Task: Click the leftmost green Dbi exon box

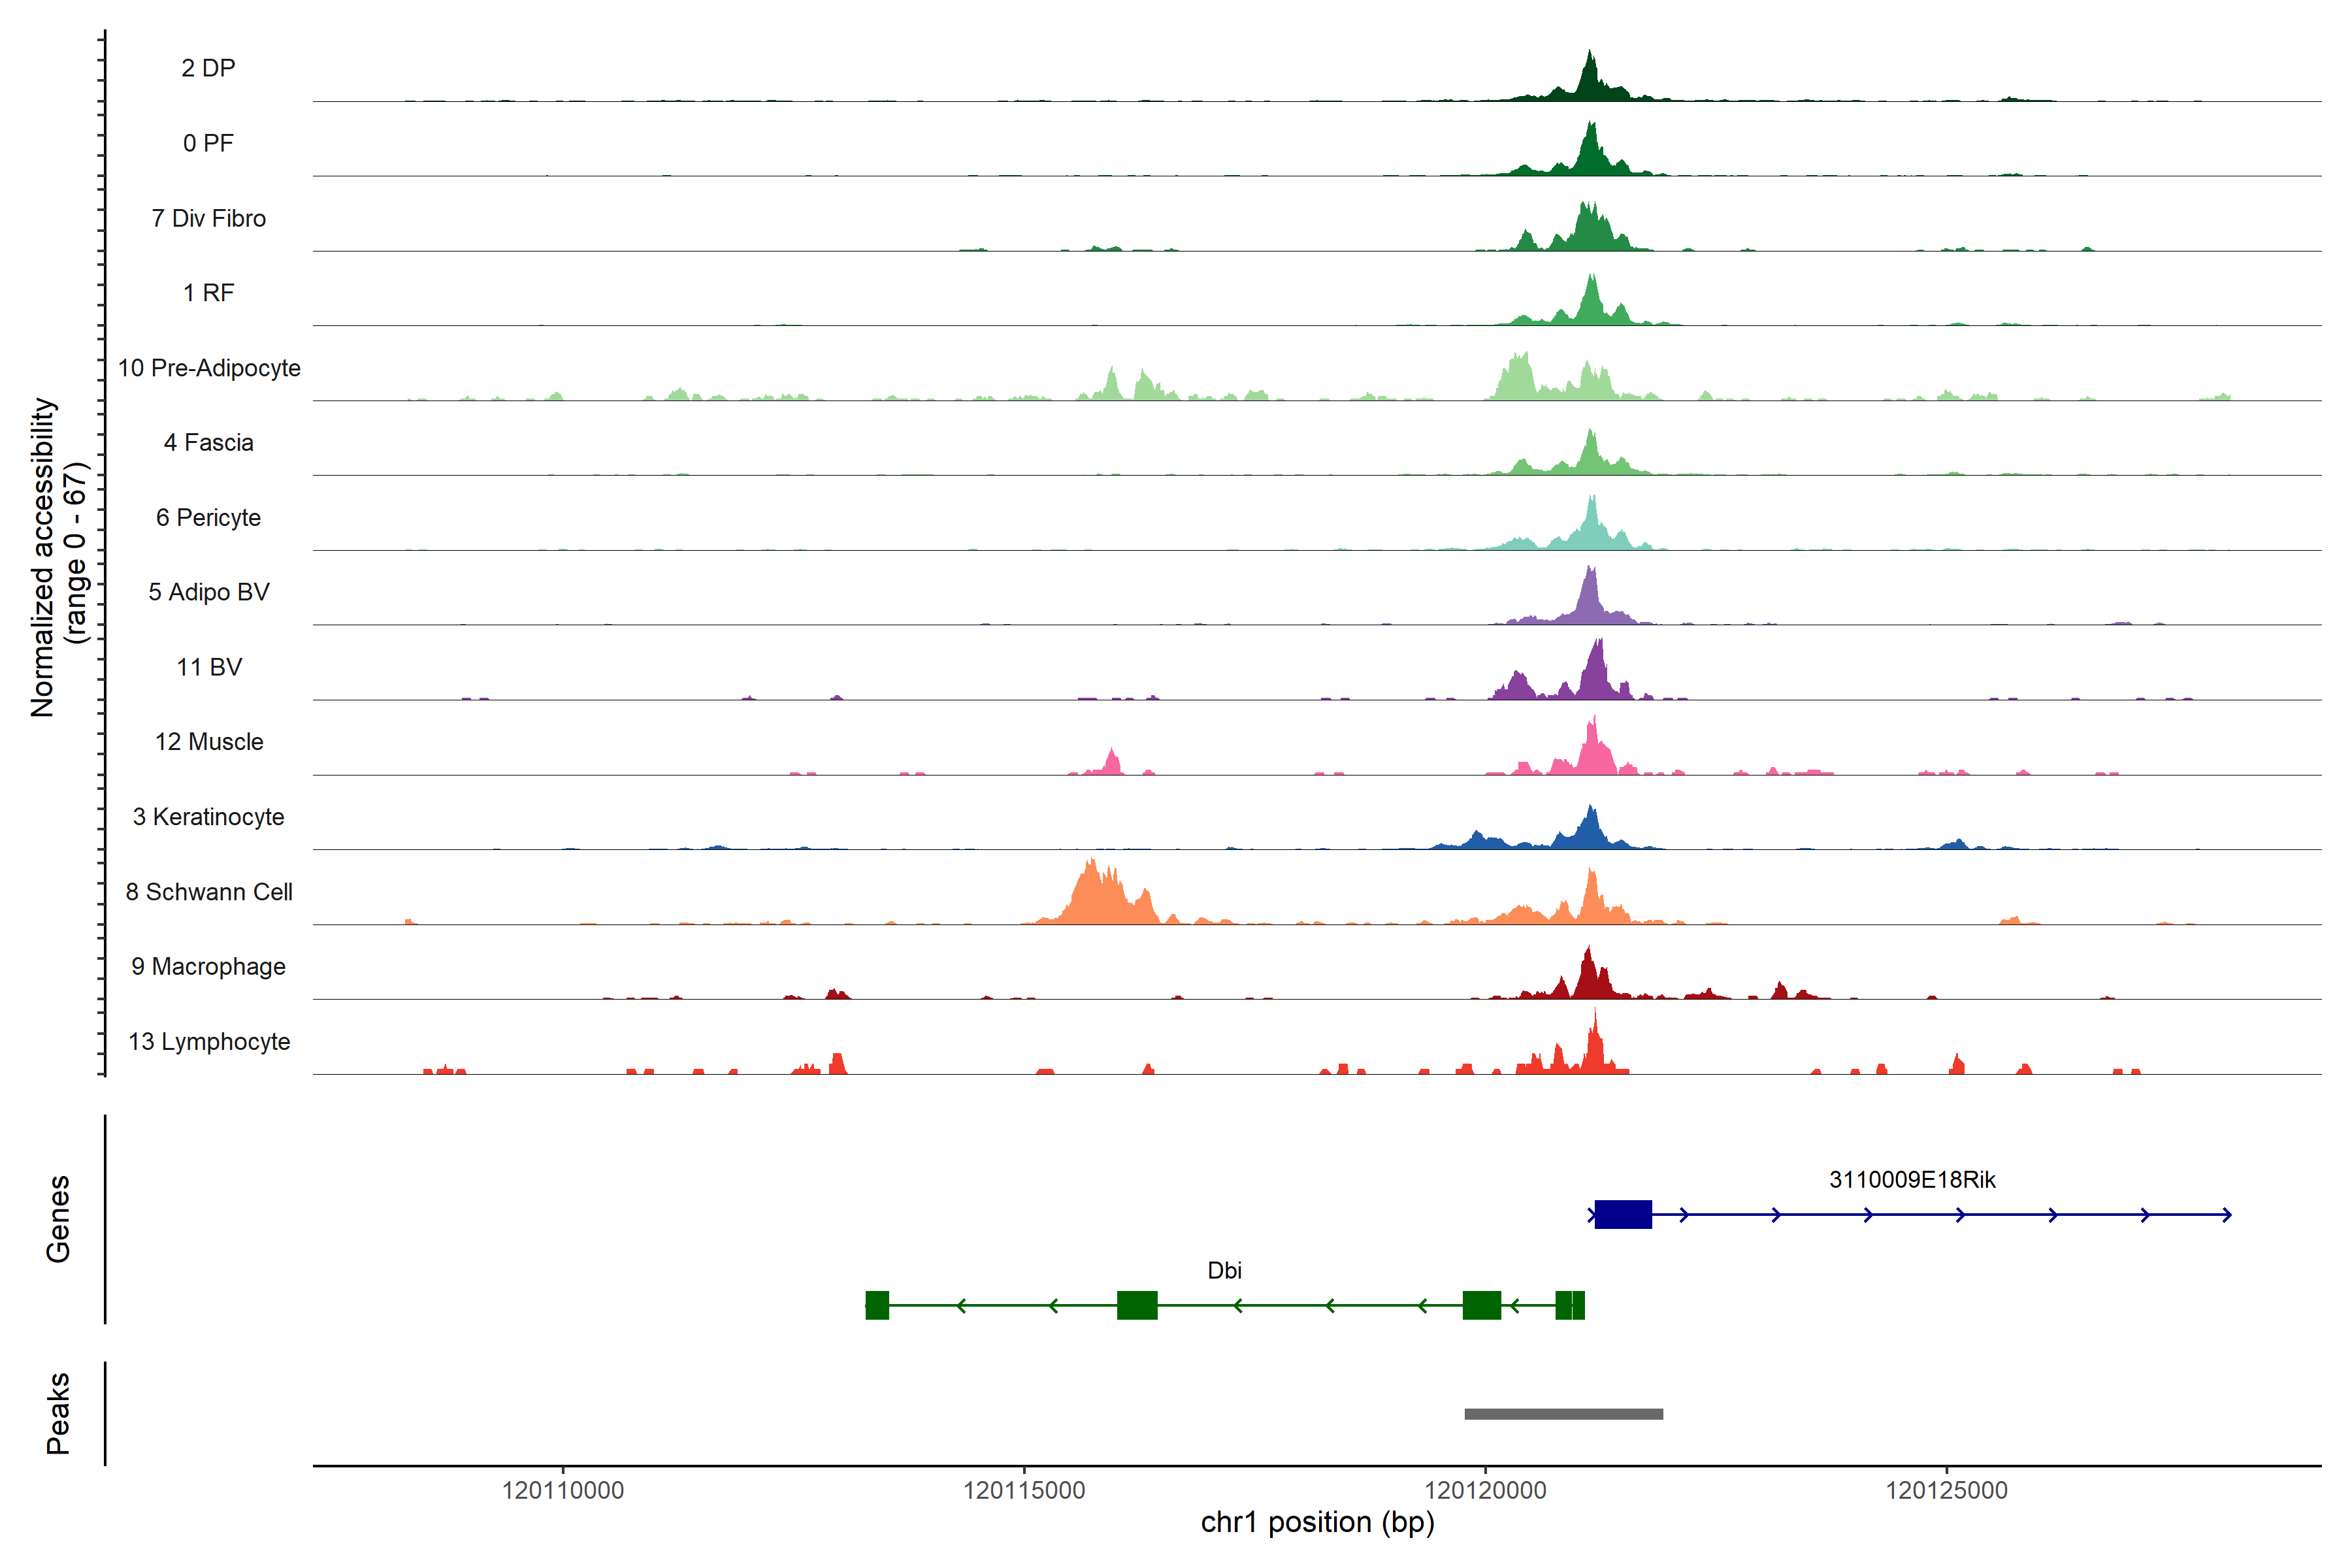Action: [877, 1305]
